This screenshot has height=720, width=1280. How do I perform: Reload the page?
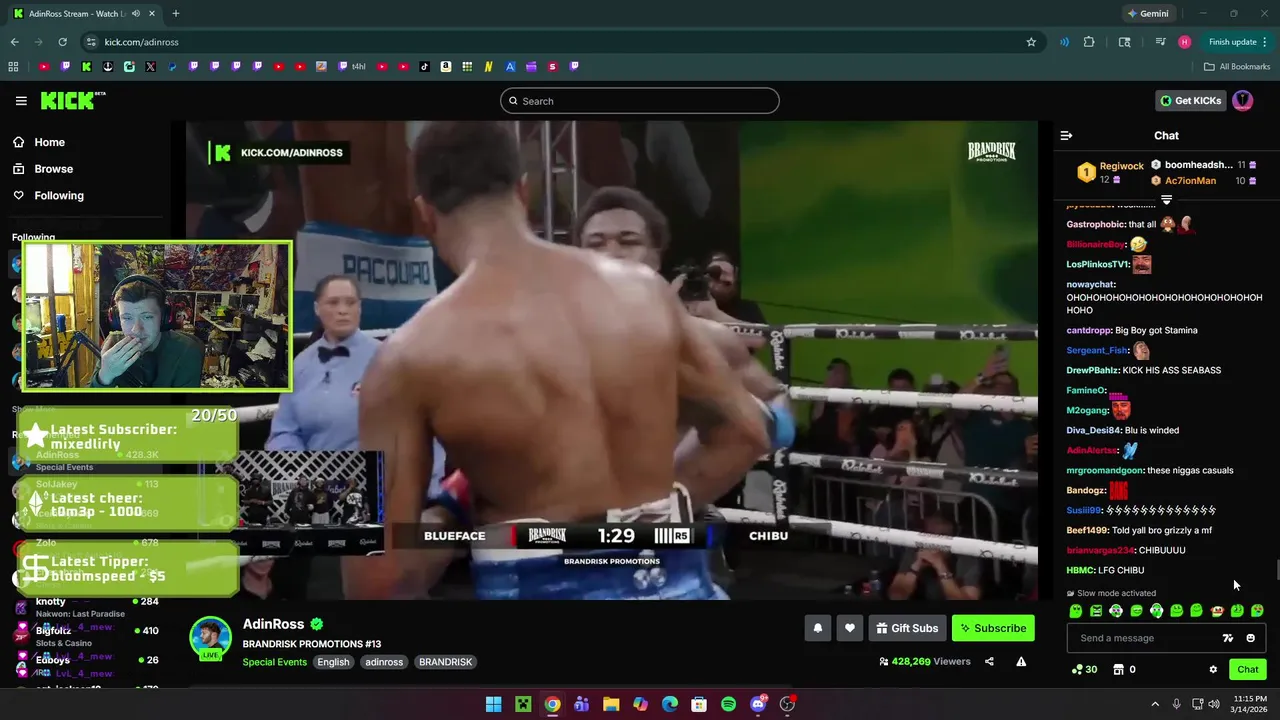click(62, 42)
